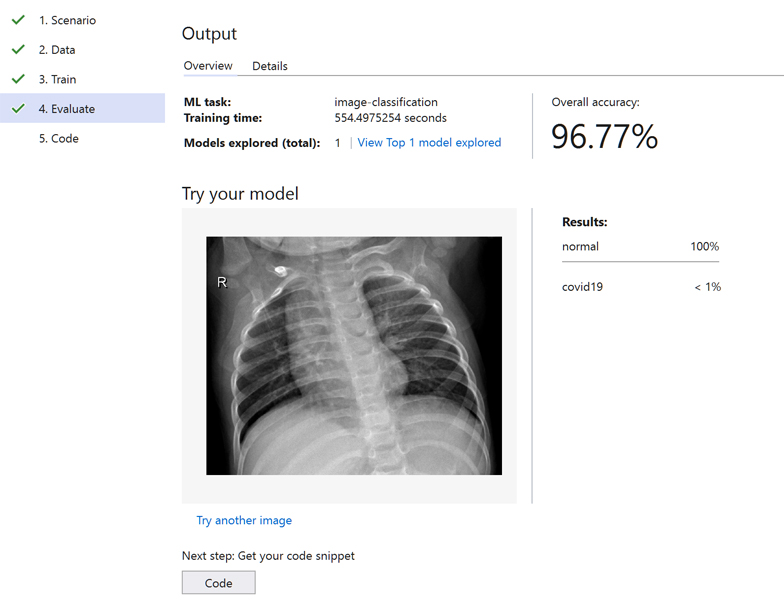Jump to the 5. Code step
Screen dimensions: 784x603
[x=59, y=138]
